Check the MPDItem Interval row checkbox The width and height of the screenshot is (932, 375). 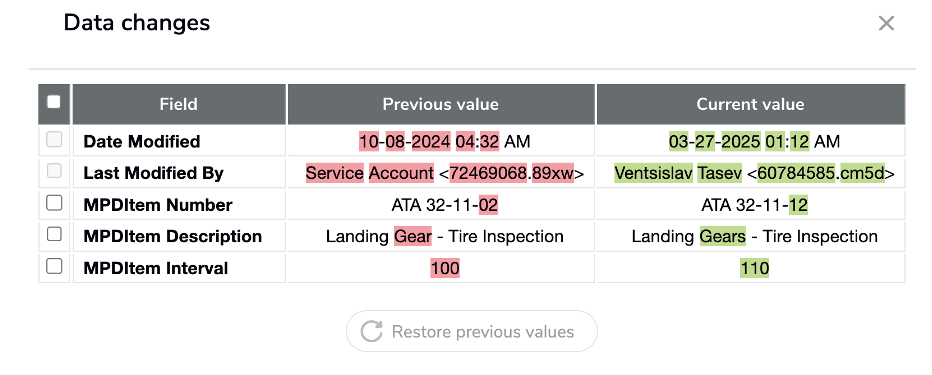pos(54,266)
